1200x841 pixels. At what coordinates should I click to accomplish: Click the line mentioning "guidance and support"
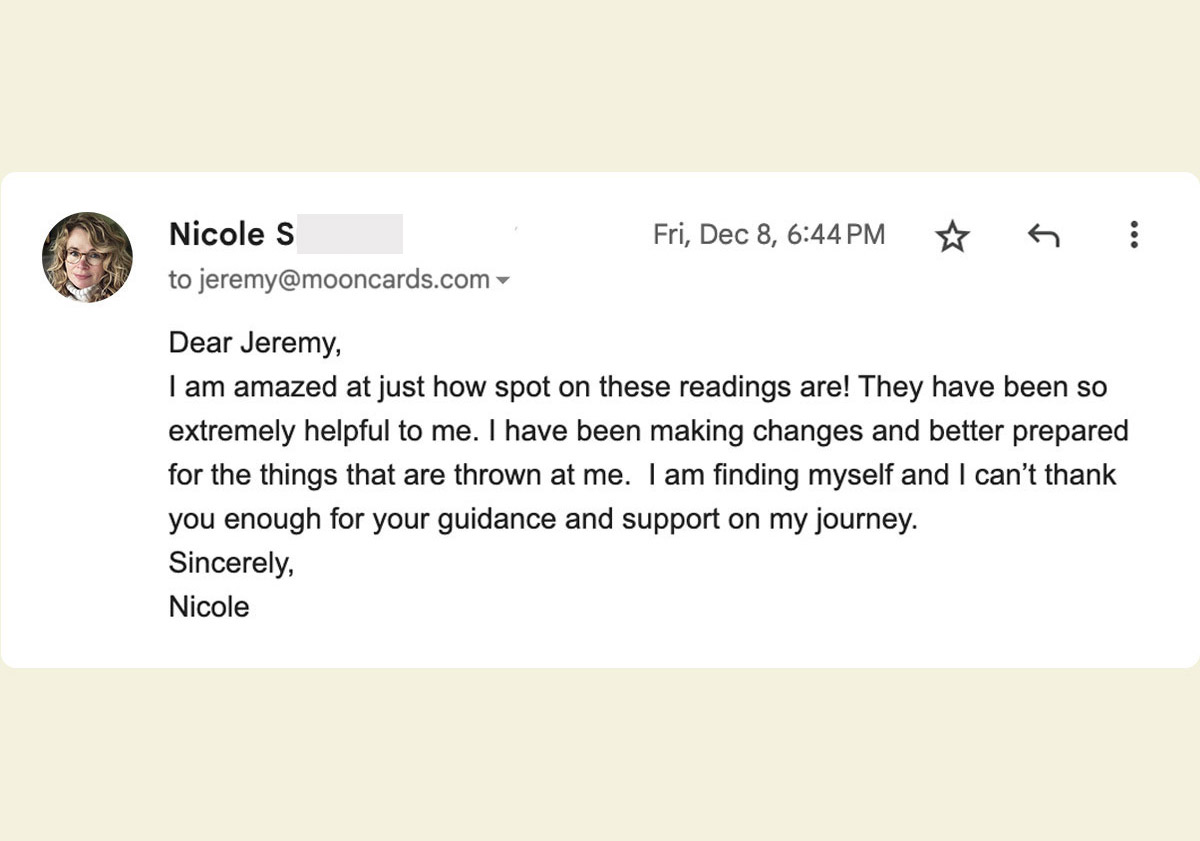(x=543, y=520)
